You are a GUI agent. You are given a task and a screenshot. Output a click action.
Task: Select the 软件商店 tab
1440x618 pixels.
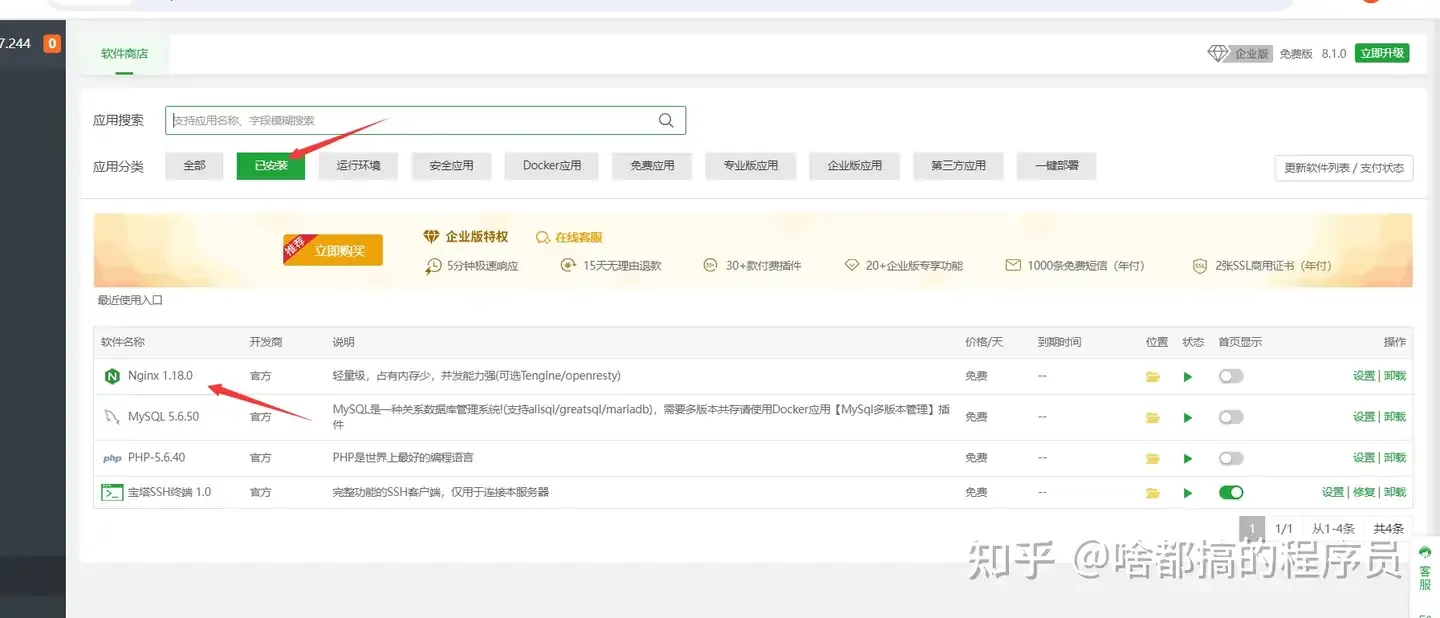pos(123,55)
